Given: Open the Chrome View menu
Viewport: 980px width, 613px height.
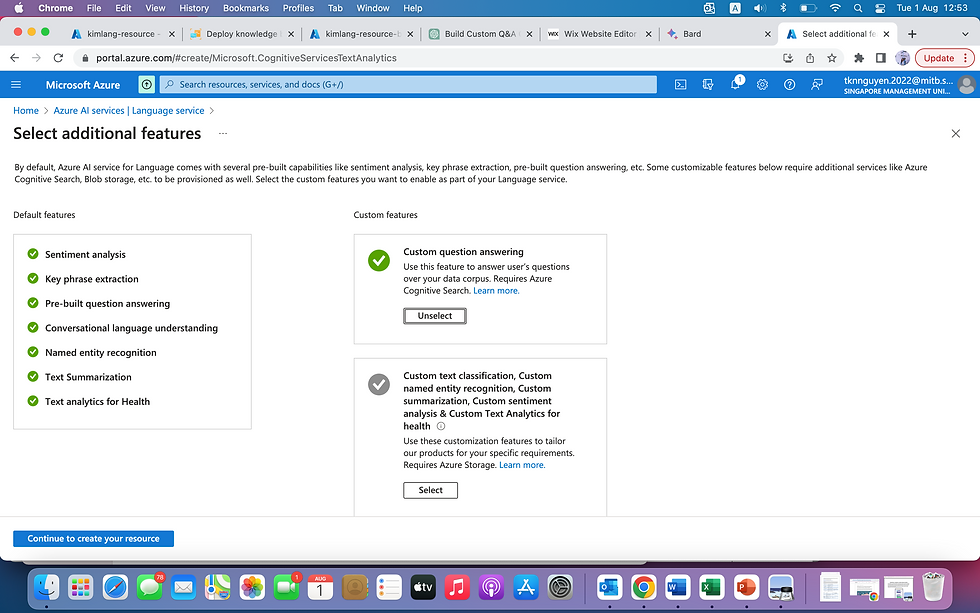Looking at the screenshot, I should coord(155,8).
